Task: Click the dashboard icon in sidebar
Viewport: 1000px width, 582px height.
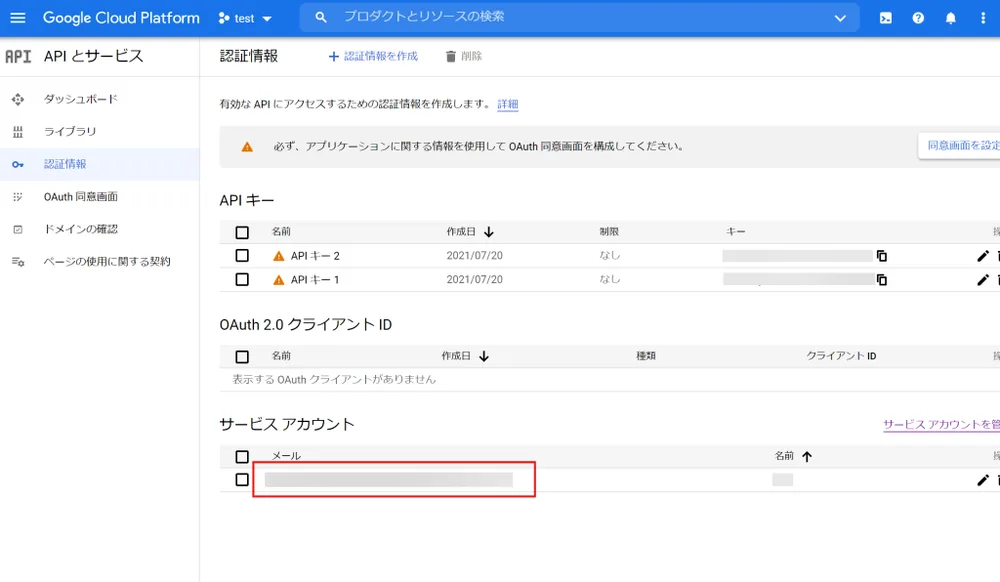Action: pyautogui.click(x=18, y=99)
